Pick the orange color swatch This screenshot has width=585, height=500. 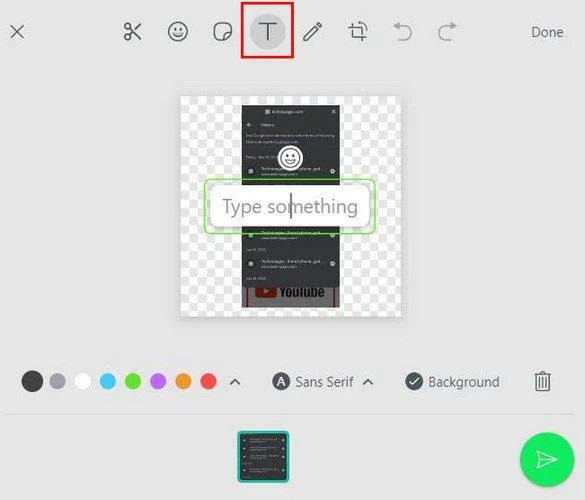coord(183,381)
